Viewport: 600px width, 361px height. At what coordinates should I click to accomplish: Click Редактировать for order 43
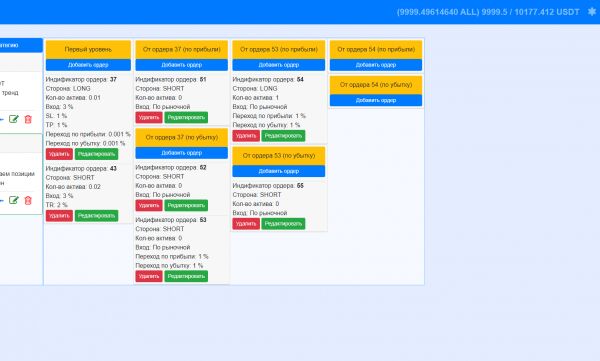tap(96, 216)
